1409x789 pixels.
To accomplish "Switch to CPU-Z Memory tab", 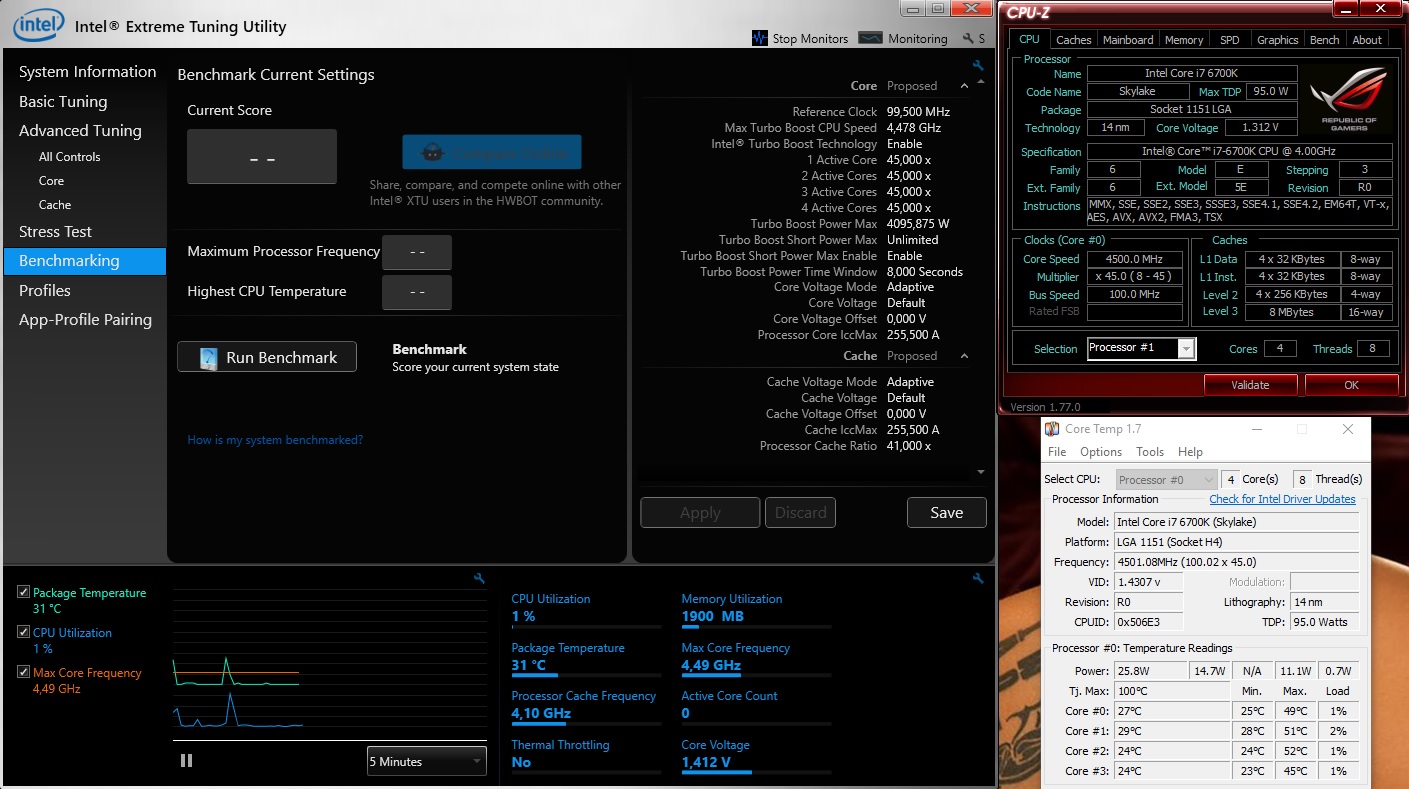I will pos(1183,40).
